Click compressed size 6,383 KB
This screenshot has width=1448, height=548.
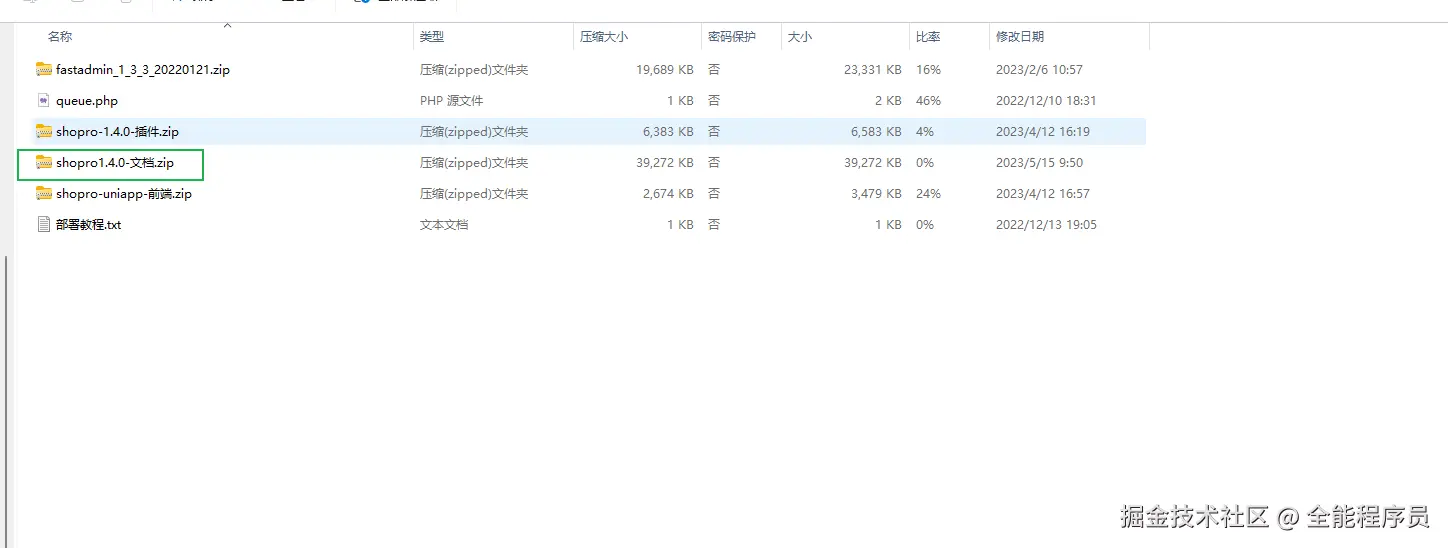669,132
